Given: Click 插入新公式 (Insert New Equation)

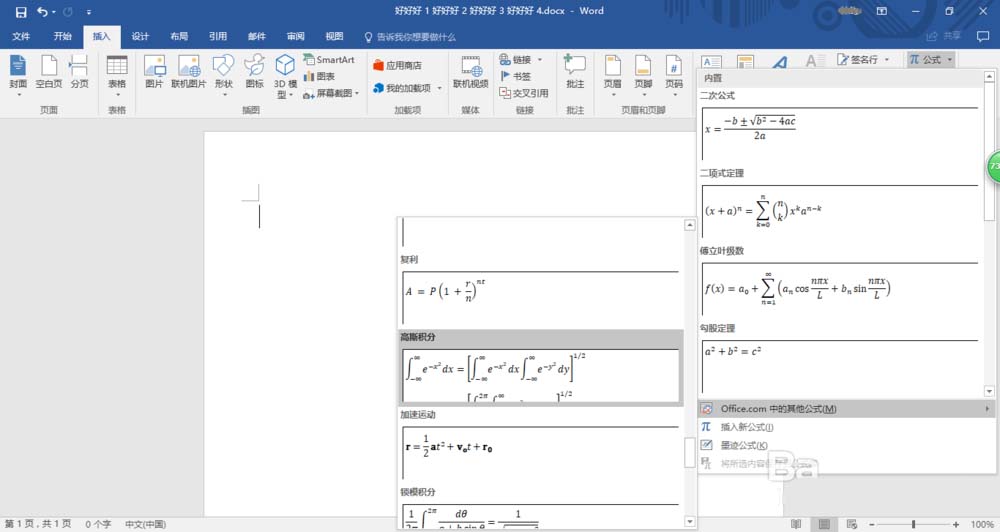Looking at the screenshot, I should coord(746,427).
